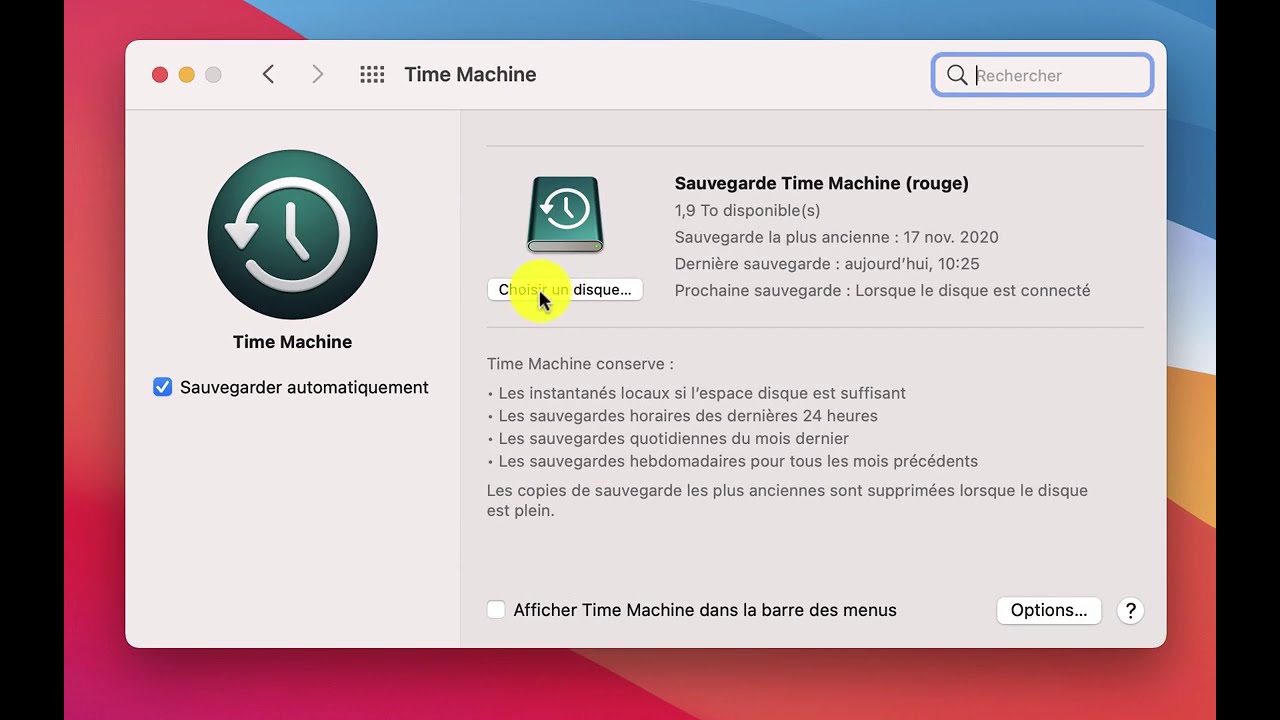Focus the Rechercher search field
Image resolution: width=1280 pixels, height=720 pixels.
click(x=1042, y=75)
